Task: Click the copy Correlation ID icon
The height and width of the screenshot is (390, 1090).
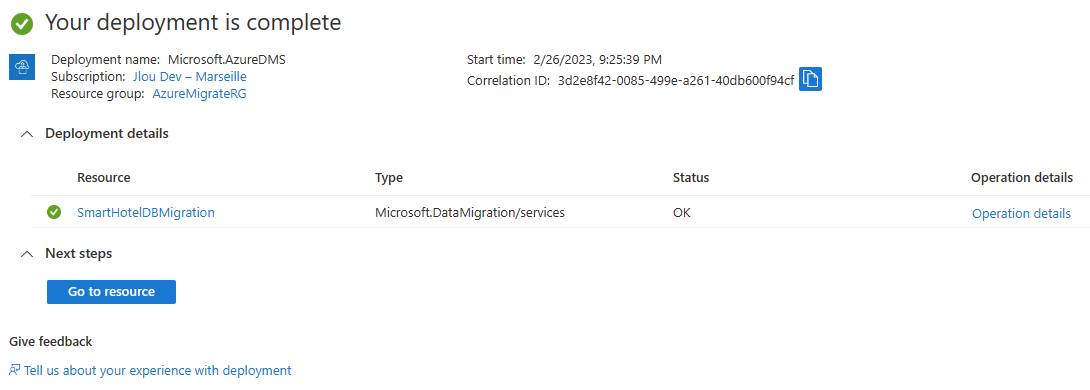Action: [811, 79]
